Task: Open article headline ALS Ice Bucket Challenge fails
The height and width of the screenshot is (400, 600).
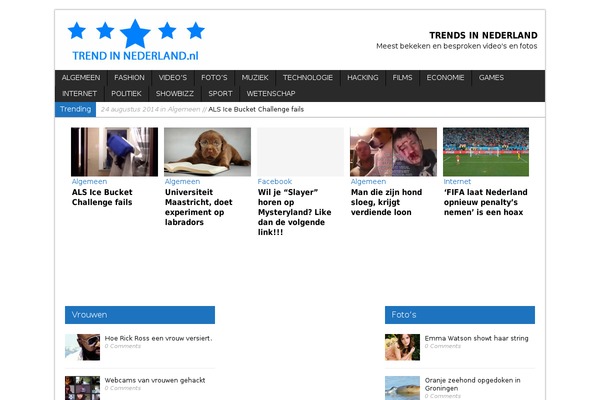Action: pyautogui.click(x=102, y=197)
